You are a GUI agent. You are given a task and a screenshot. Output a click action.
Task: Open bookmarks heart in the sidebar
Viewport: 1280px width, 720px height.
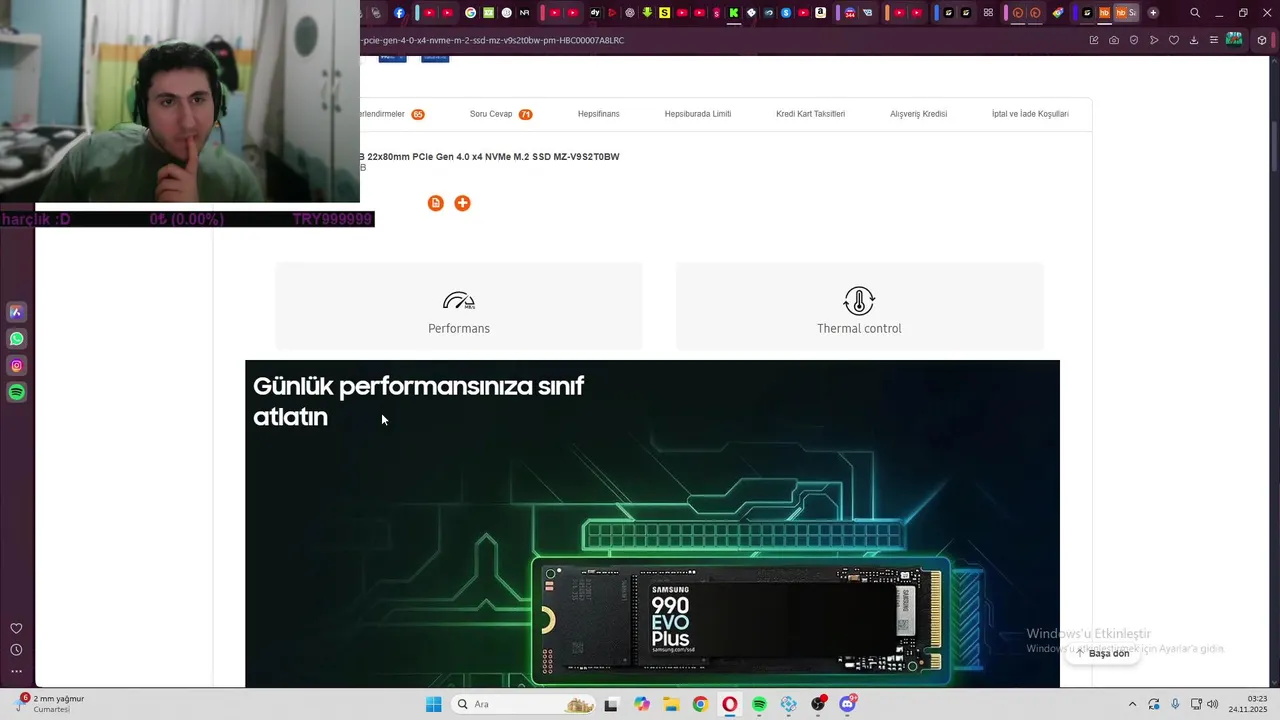16,628
